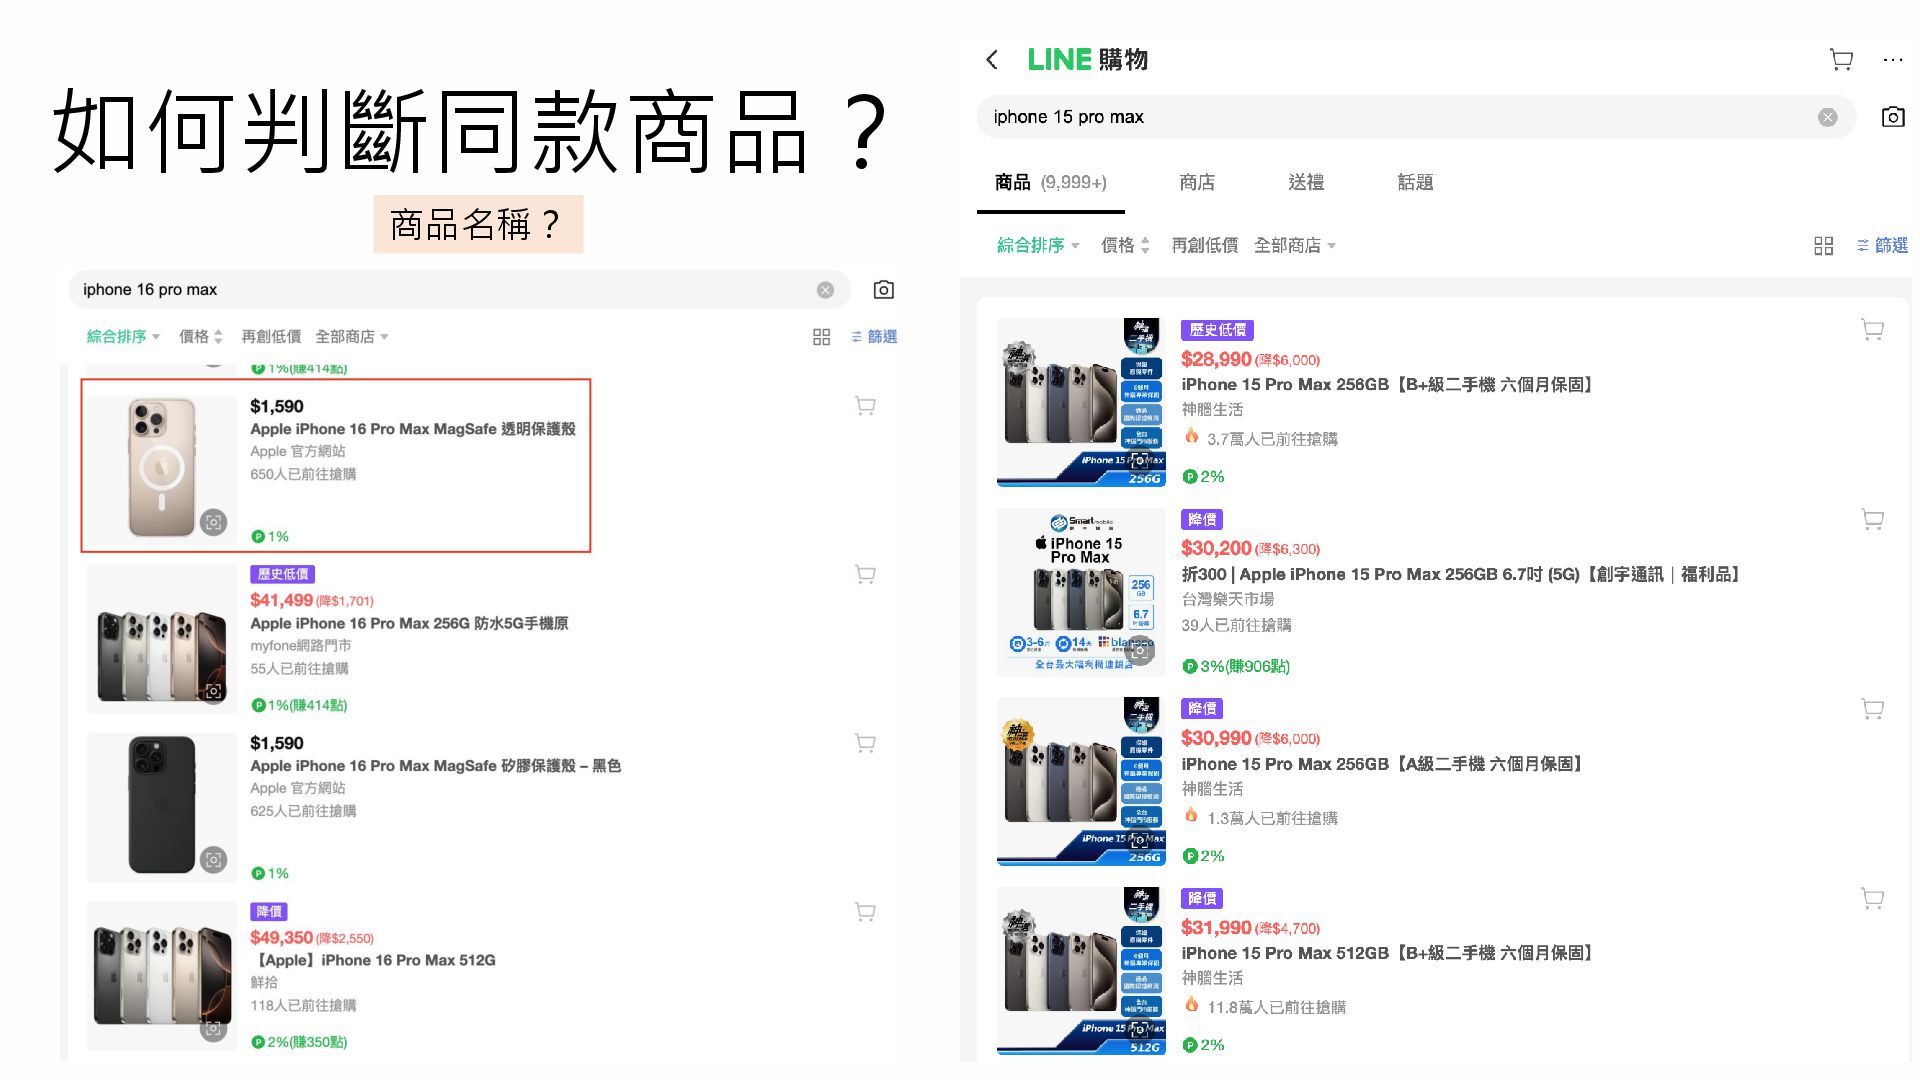The image size is (1920, 1080).
Task: Click store name myfone網路門市
Action: [x=301, y=646]
